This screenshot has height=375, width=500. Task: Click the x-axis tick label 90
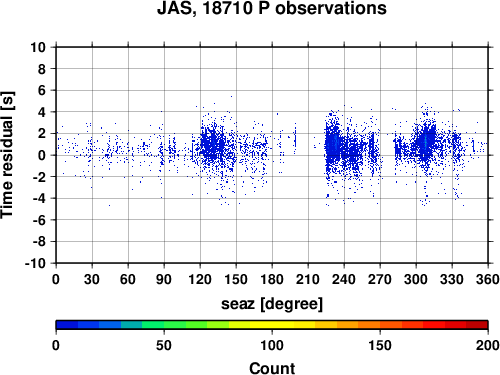[x=164, y=279]
